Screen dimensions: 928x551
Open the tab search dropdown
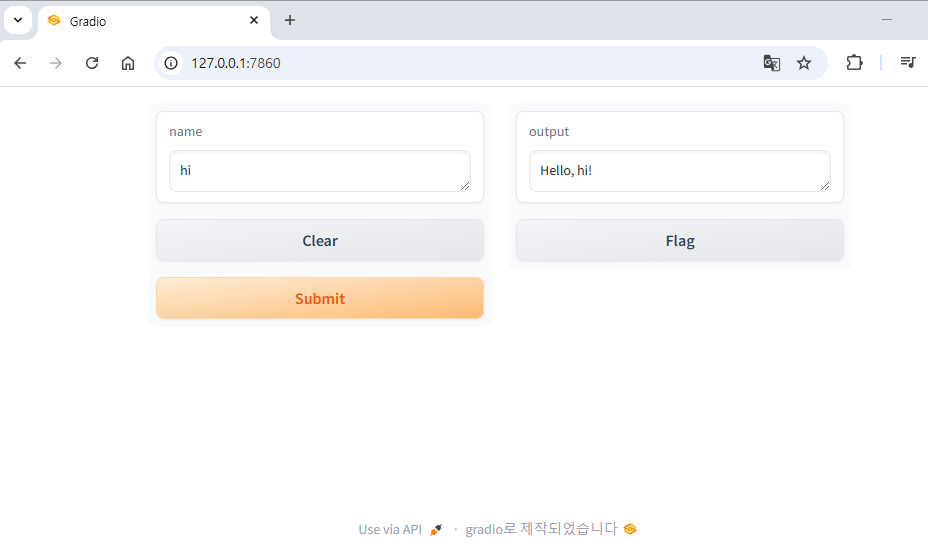pyautogui.click(x=18, y=20)
